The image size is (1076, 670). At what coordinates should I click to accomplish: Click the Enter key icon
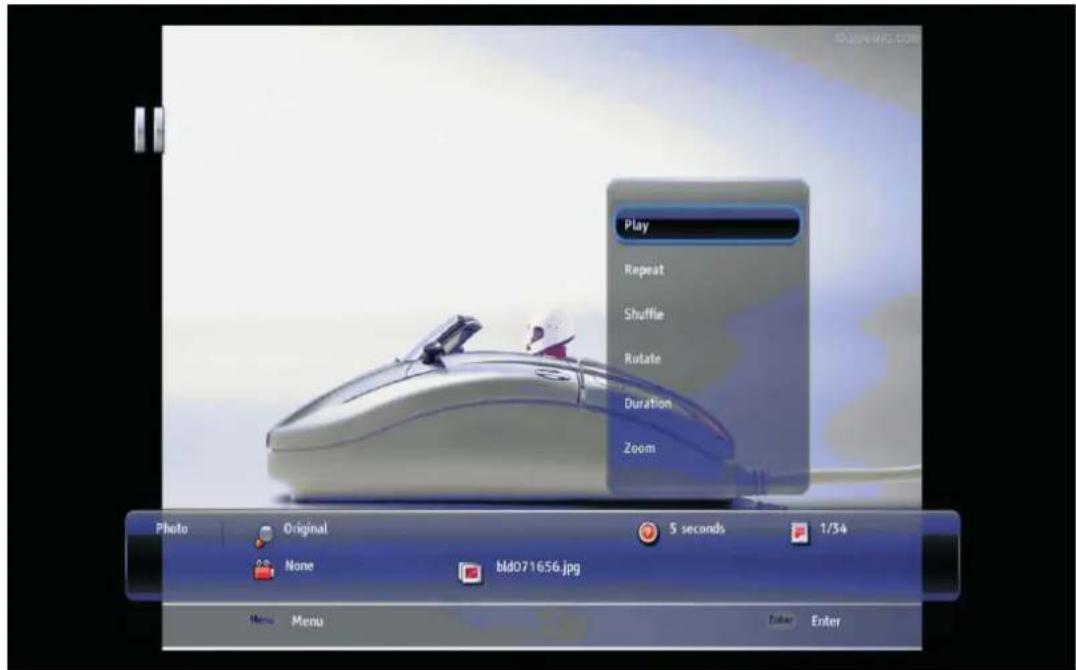tap(781, 621)
